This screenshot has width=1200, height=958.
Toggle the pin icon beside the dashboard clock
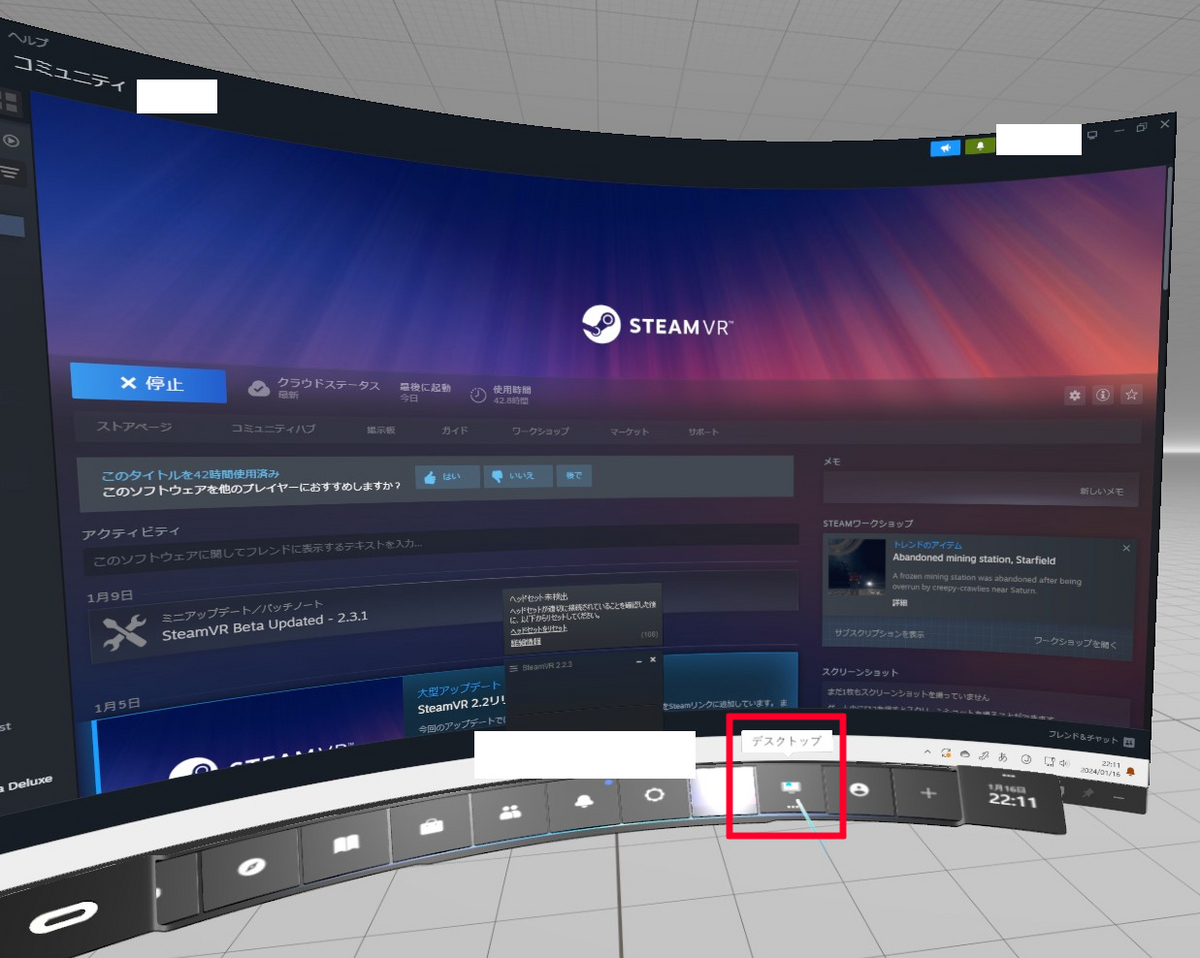(1086, 794)
